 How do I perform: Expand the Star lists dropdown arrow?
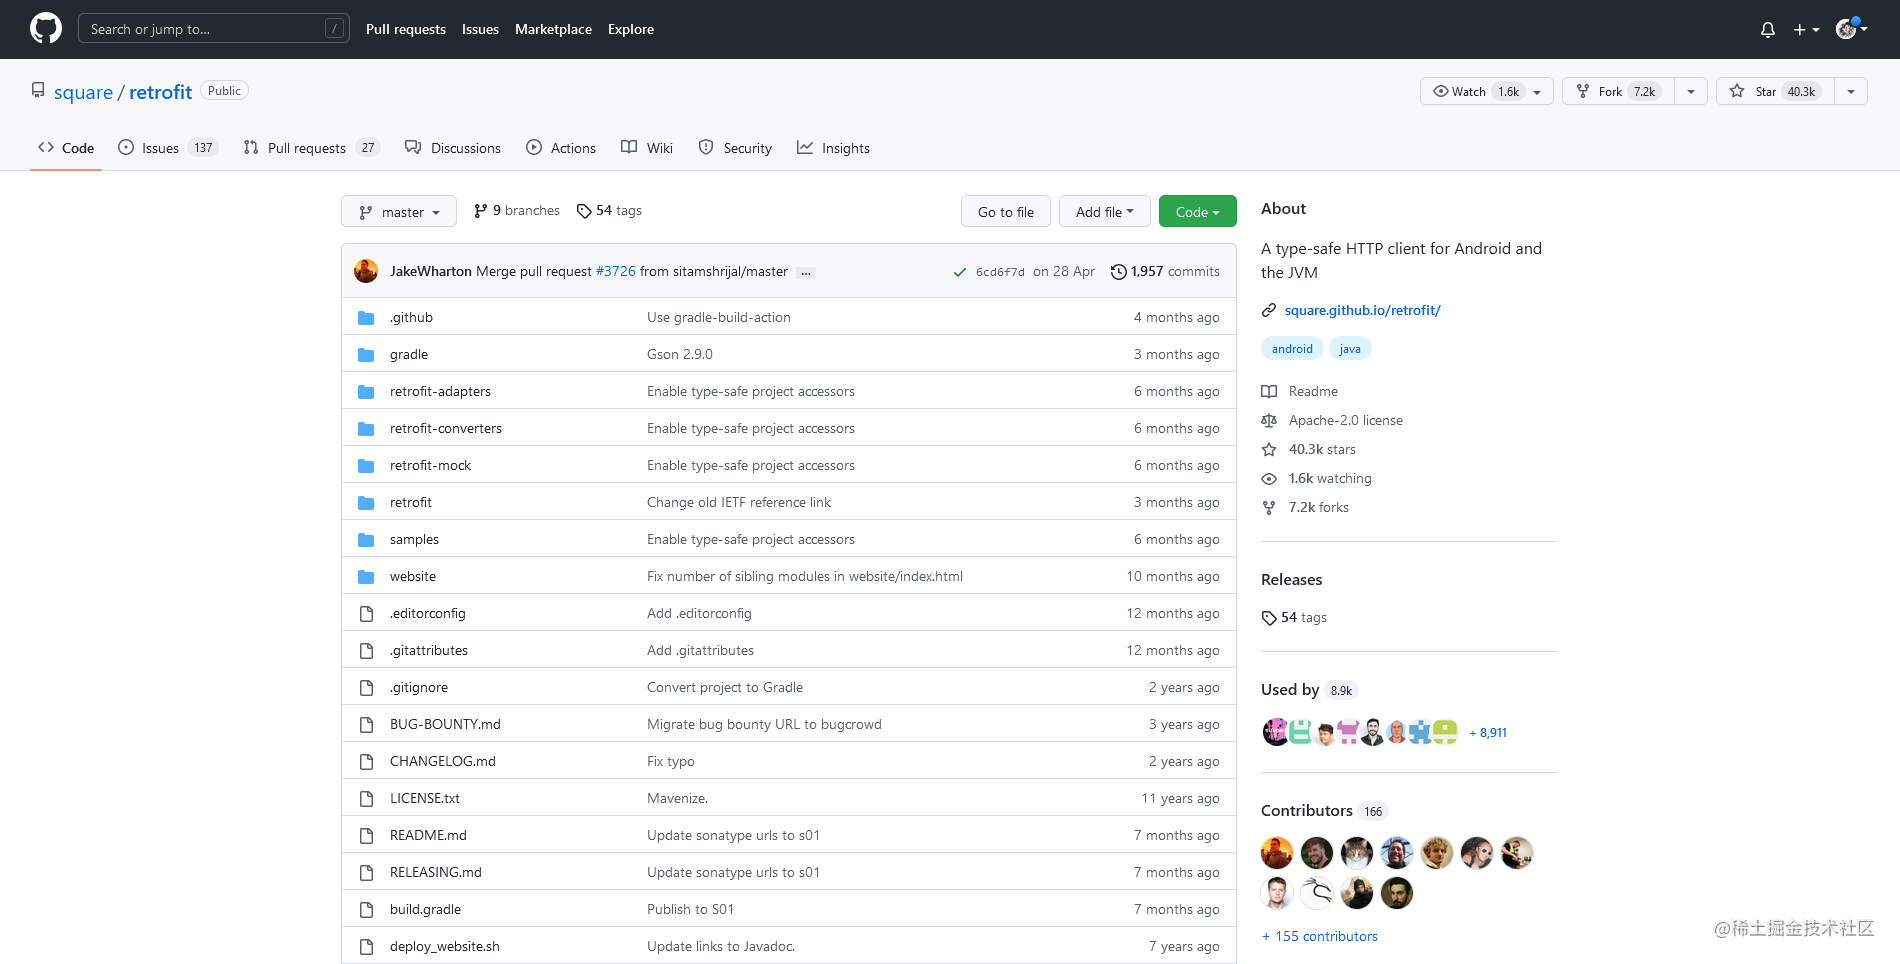coord(1851,91)
